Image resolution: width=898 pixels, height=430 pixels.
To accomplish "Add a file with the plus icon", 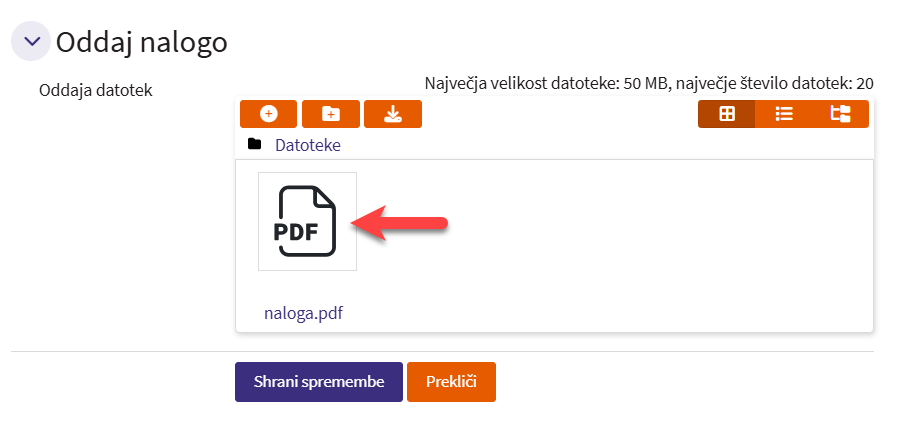I will (x=268, y=114).
